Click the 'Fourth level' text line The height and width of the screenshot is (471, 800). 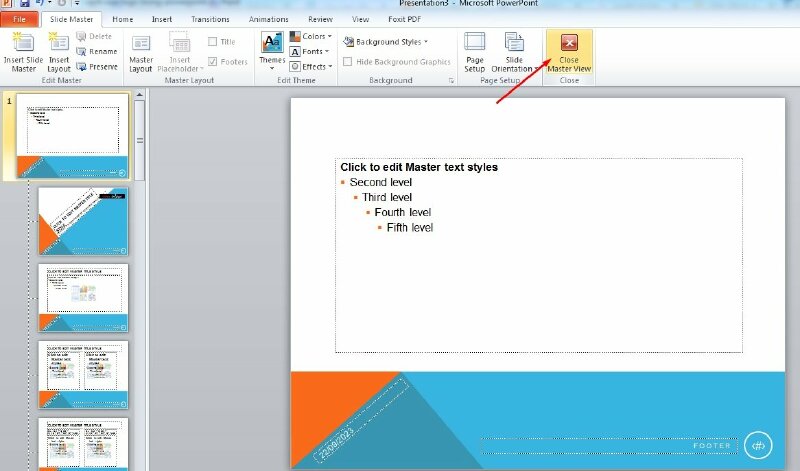pyautogui.click(x=403, y=212)
